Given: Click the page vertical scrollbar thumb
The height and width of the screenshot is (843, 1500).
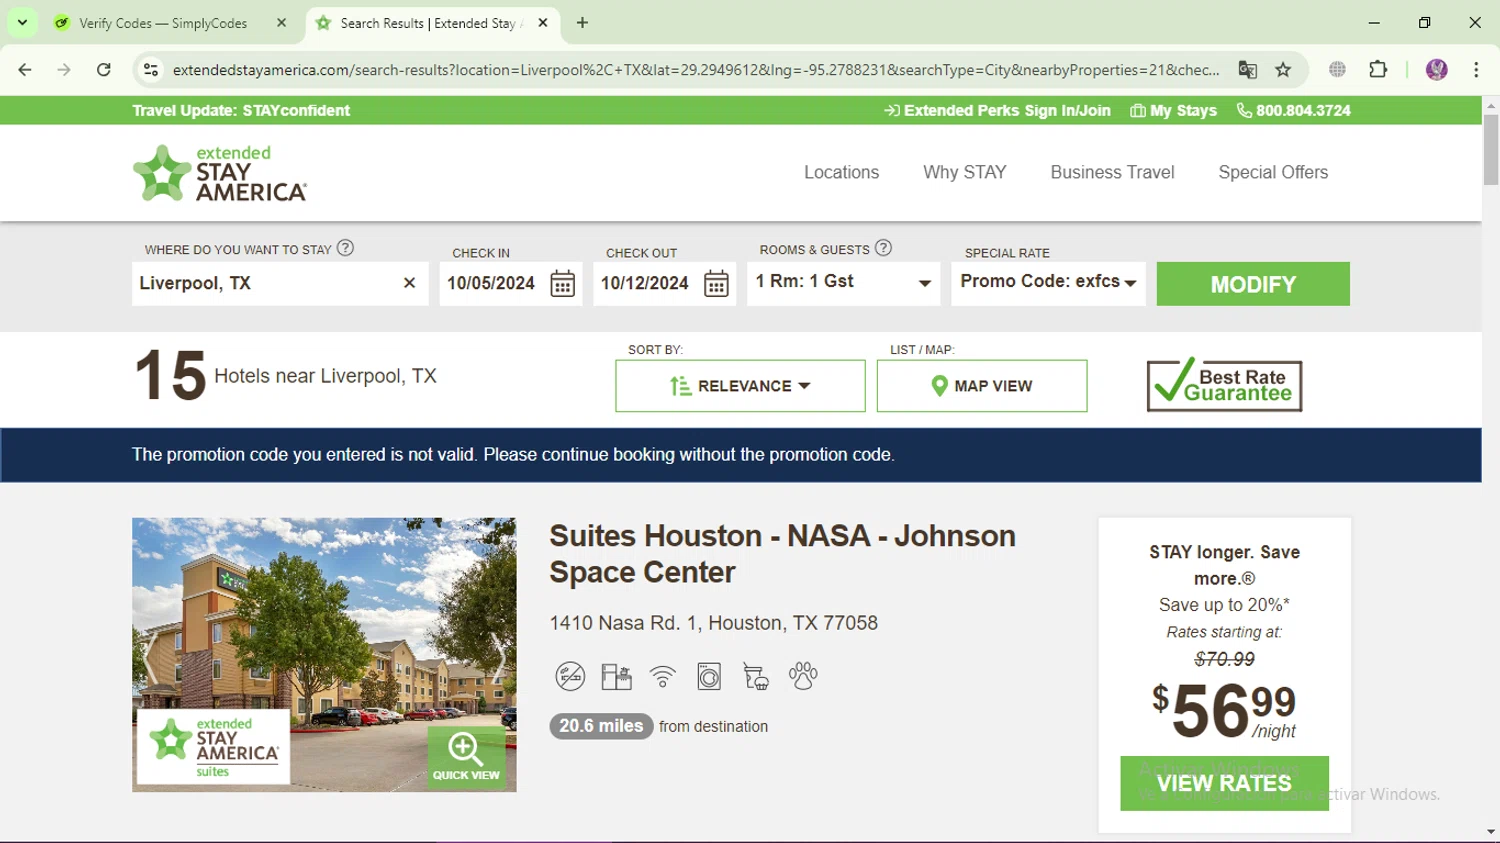Looking at the screenshot, I should [x=1491, y=150].
